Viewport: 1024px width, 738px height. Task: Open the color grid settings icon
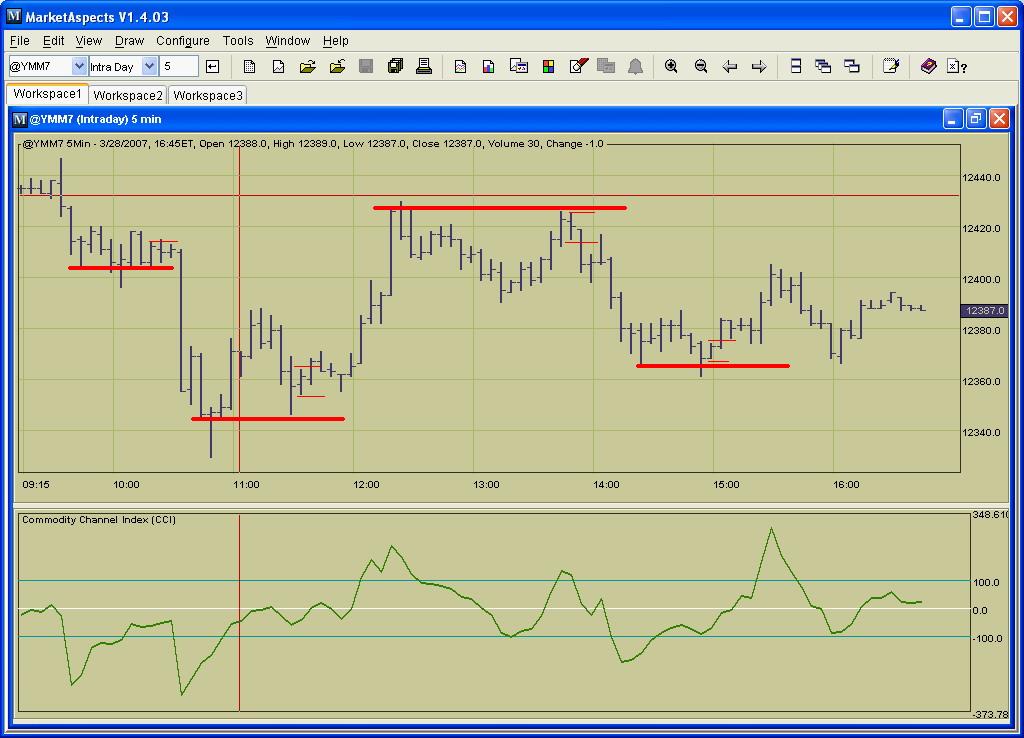(548, 67)
